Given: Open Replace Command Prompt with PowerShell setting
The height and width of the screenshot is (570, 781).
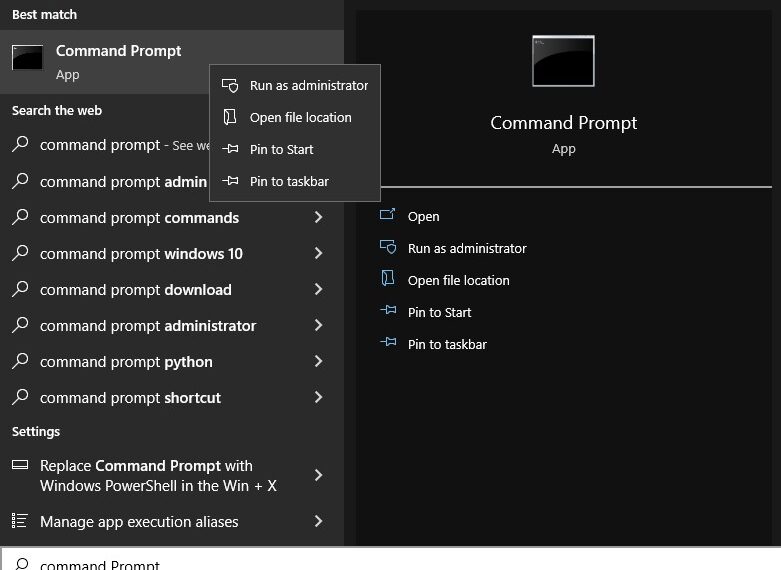Looking at the screenshot, I should click(x=172, y=475).
